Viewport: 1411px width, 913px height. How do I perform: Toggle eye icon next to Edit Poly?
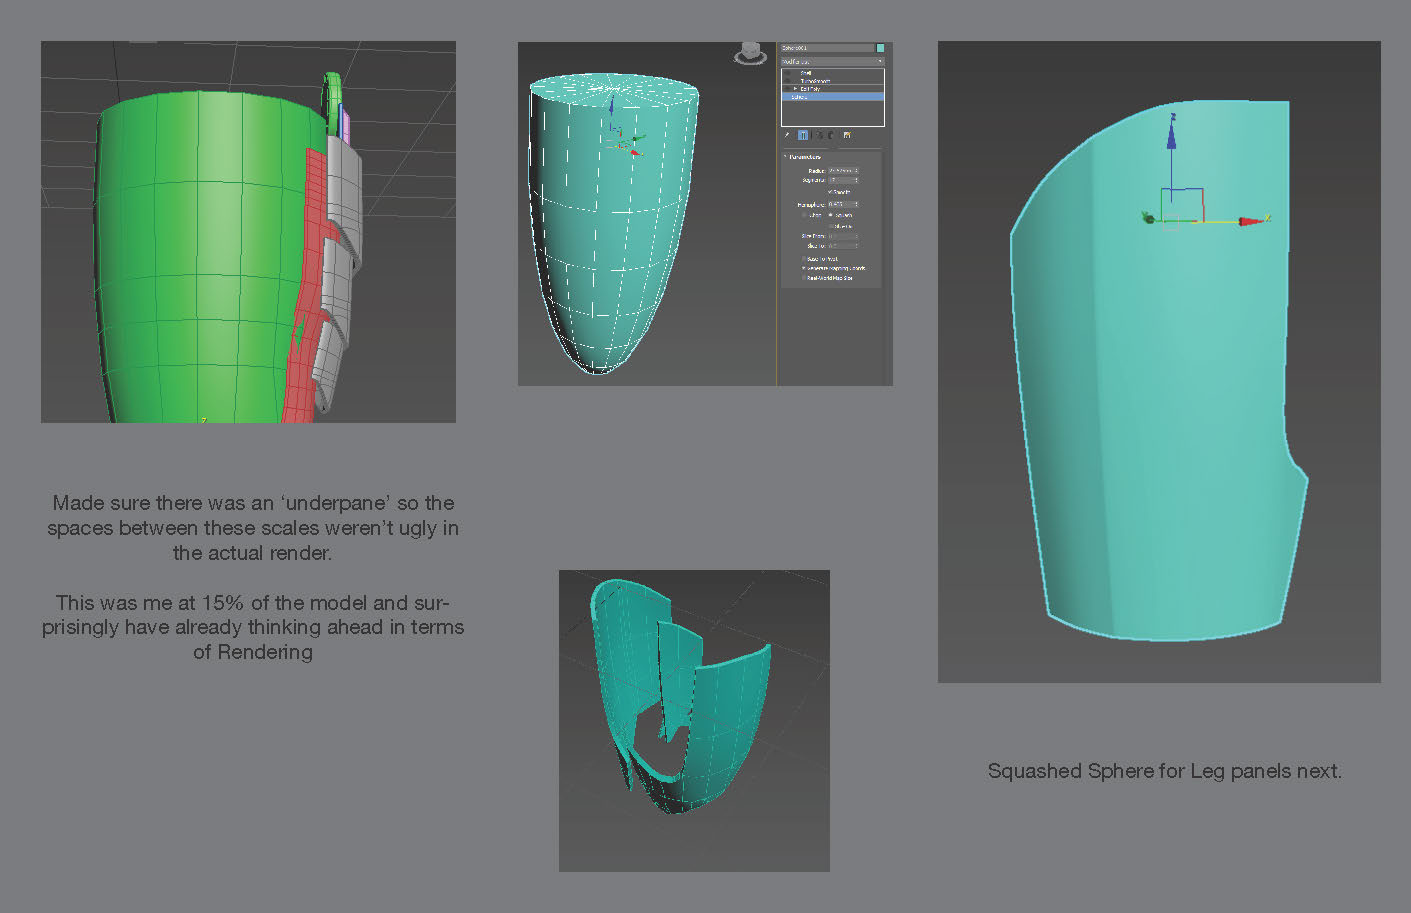coord(787,89)
